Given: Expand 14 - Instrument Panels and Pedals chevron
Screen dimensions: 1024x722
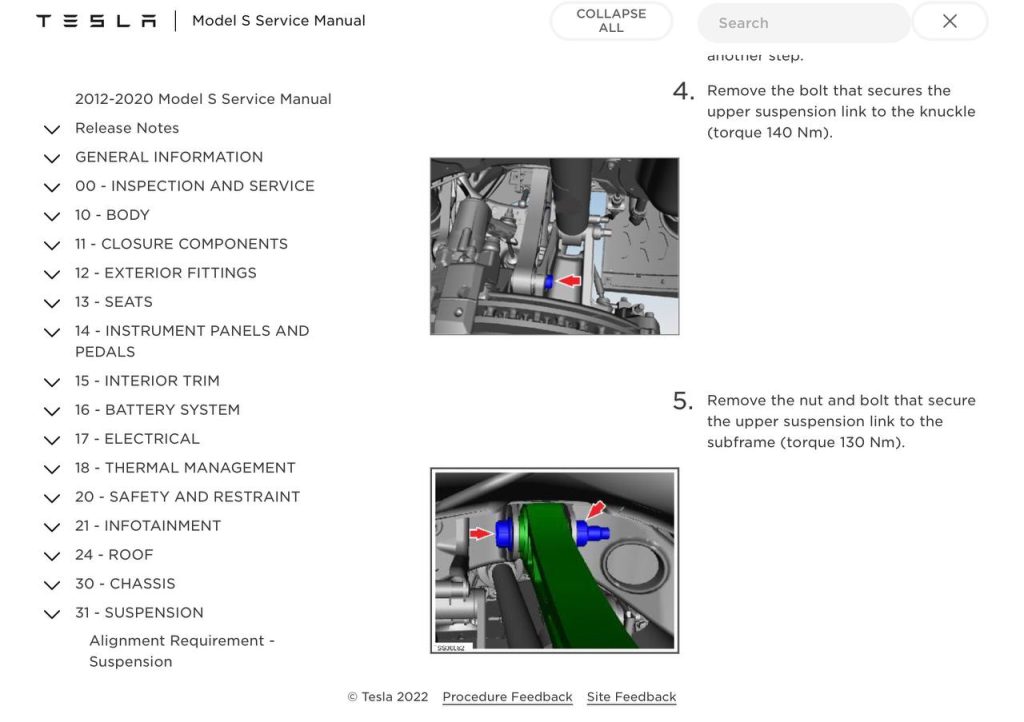Looking at the screenshot, I should (x=52, y=332).
